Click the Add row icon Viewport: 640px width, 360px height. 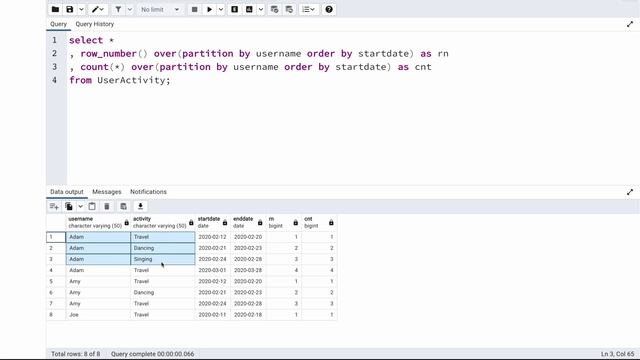click(54, 207)
